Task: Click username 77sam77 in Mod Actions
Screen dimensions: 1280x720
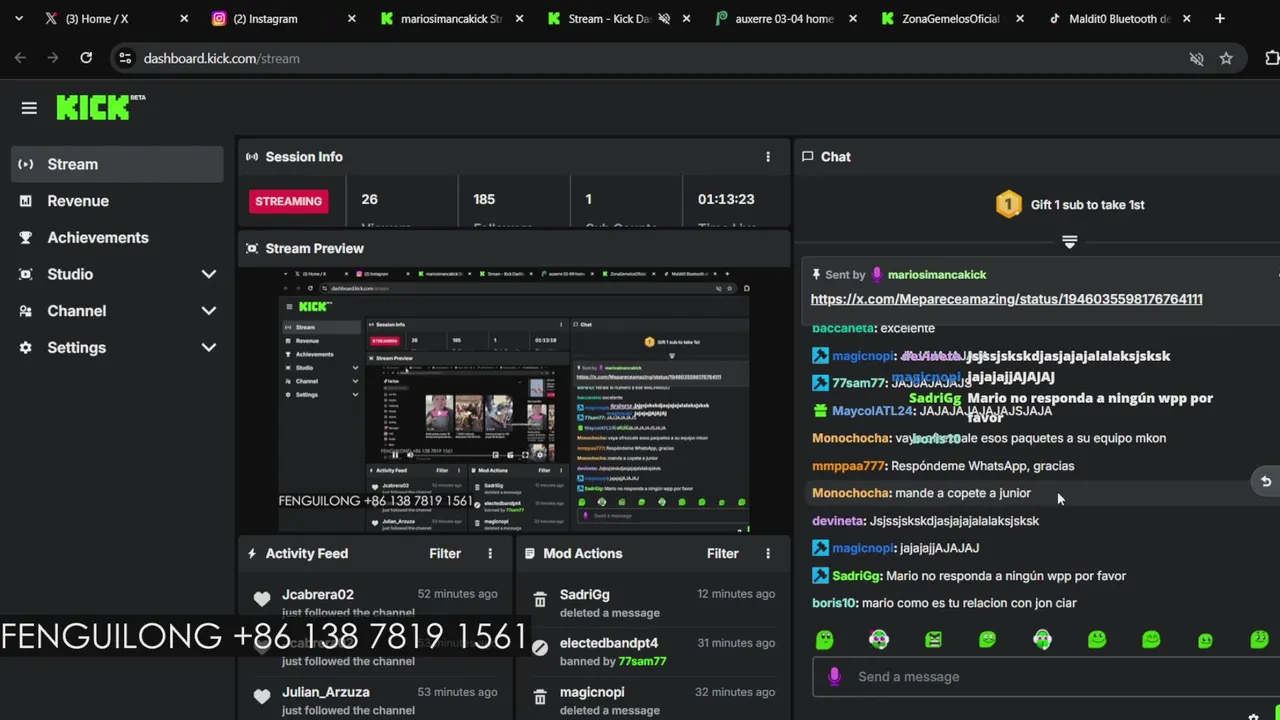Action: click(642, 661)
